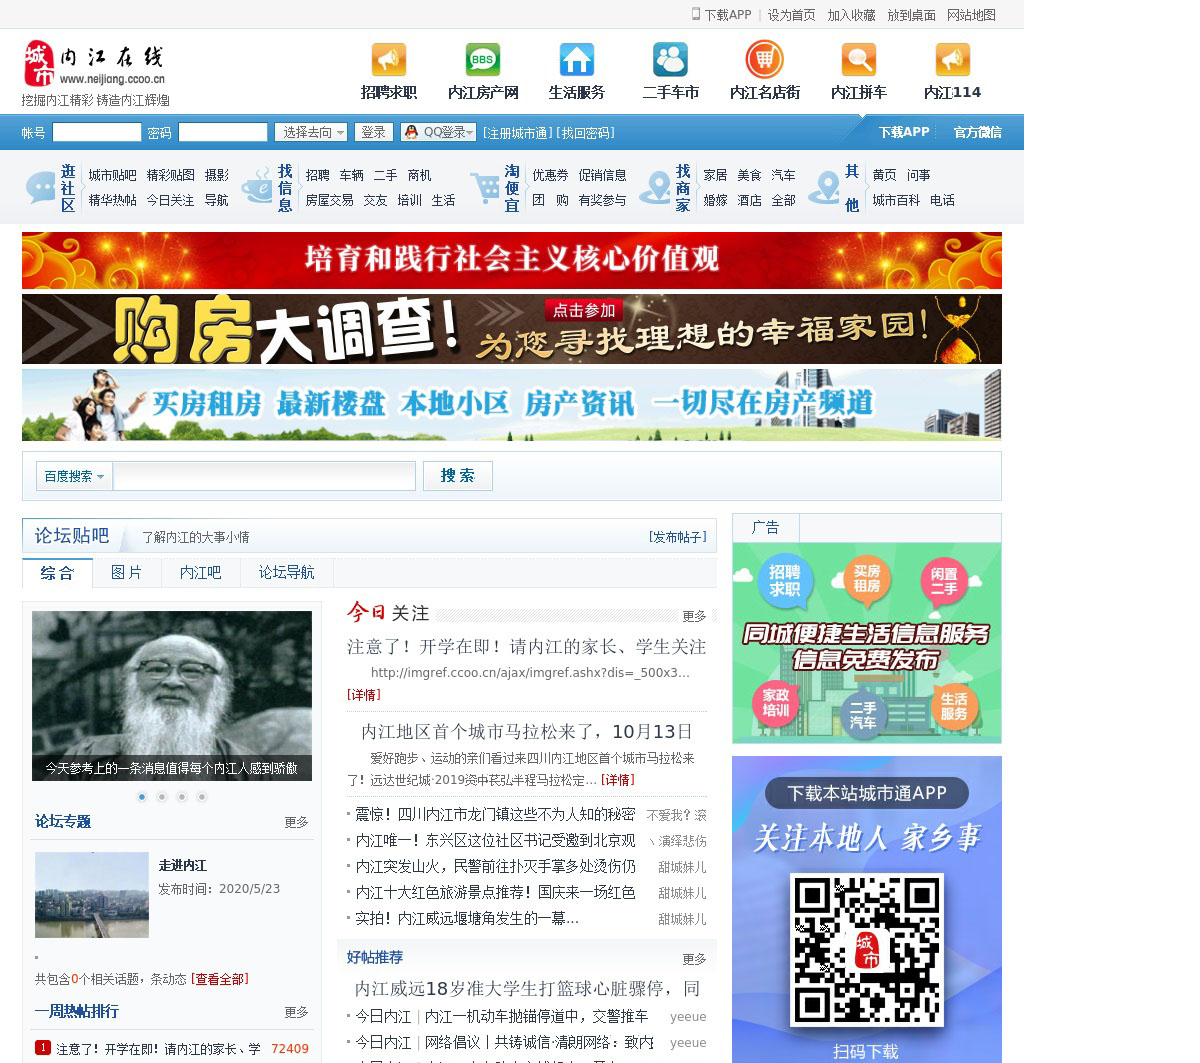Open the 招聘求职 bubble in the ad

pyautogui.click(x=785, y=580)
